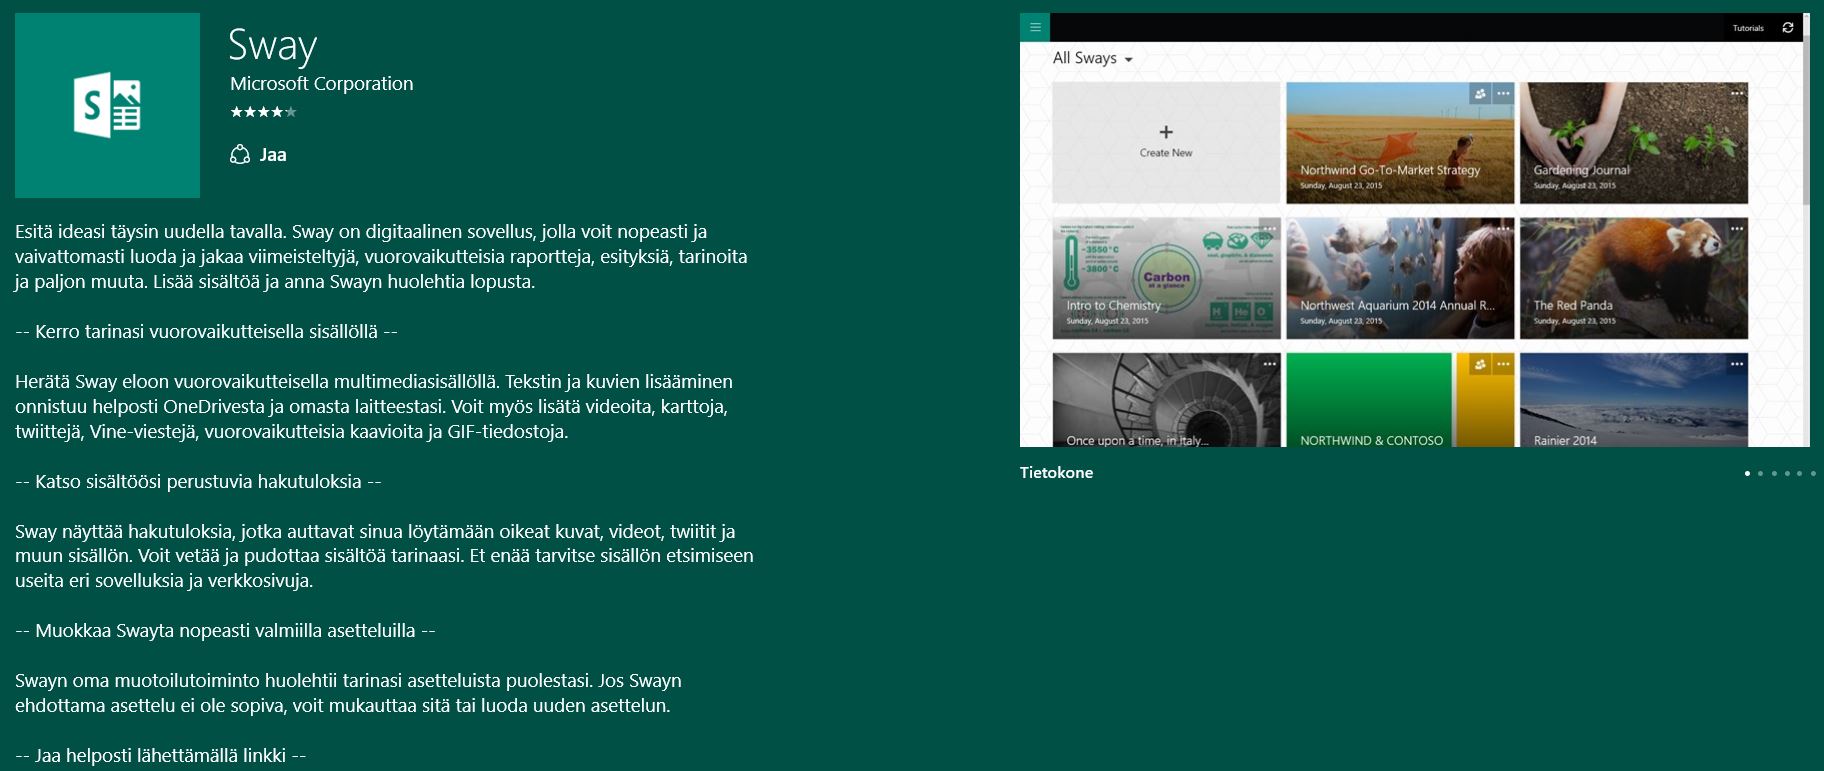
Task: Open more options on The Red Panda tile
Action: tap(1737, 229)
